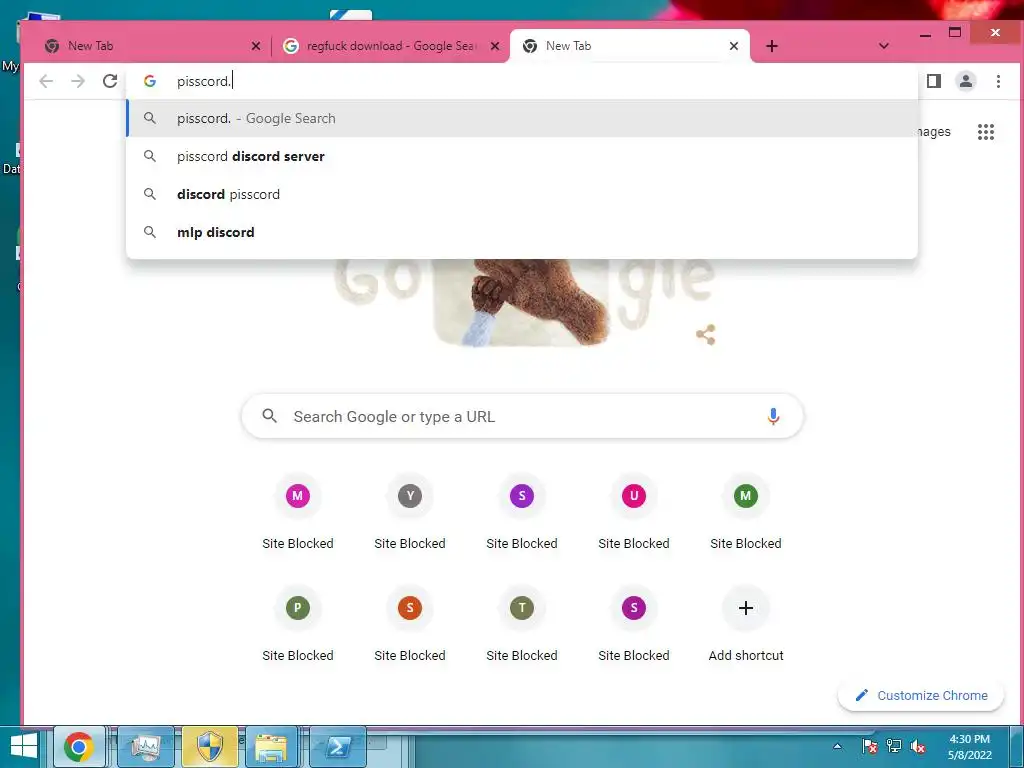Open the new tab plus button
The image size is (1024, 768).
tap(771, 46)
